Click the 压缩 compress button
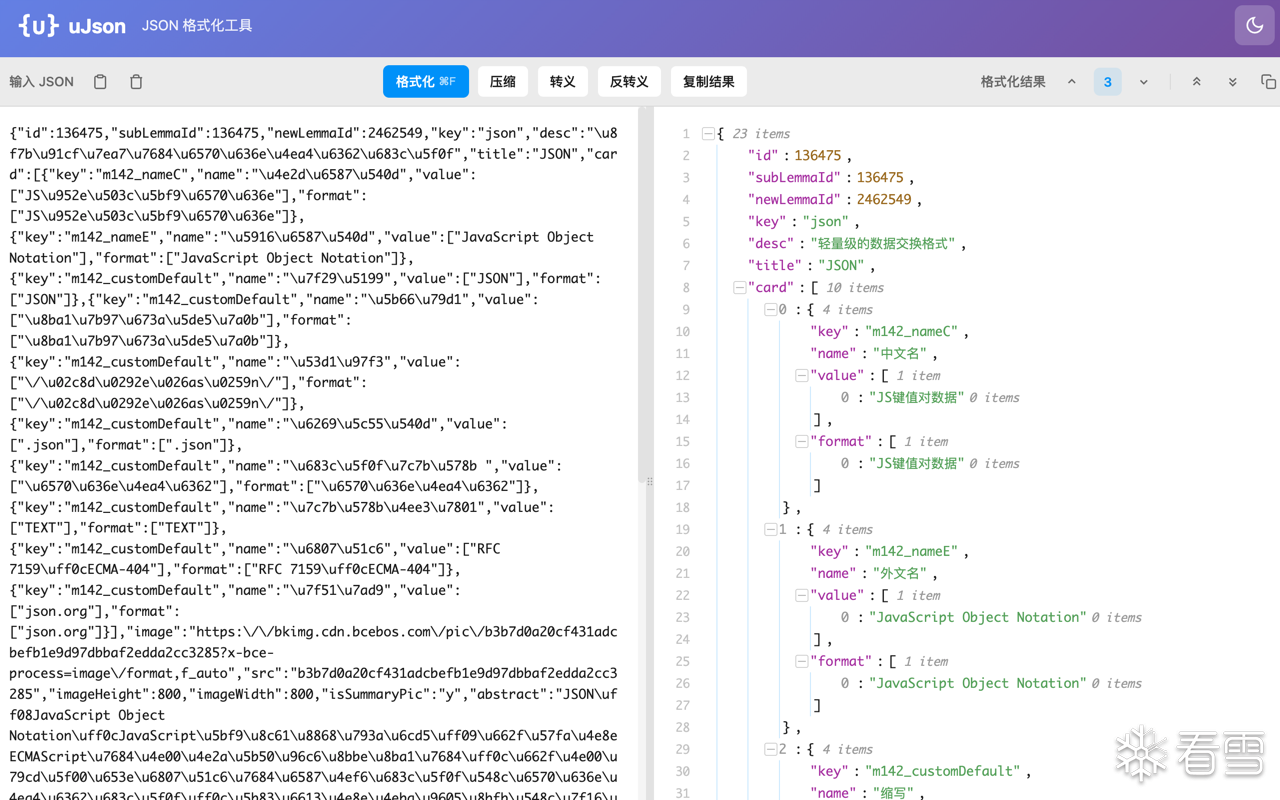1280x800 pixels. (x=503, y=82)
